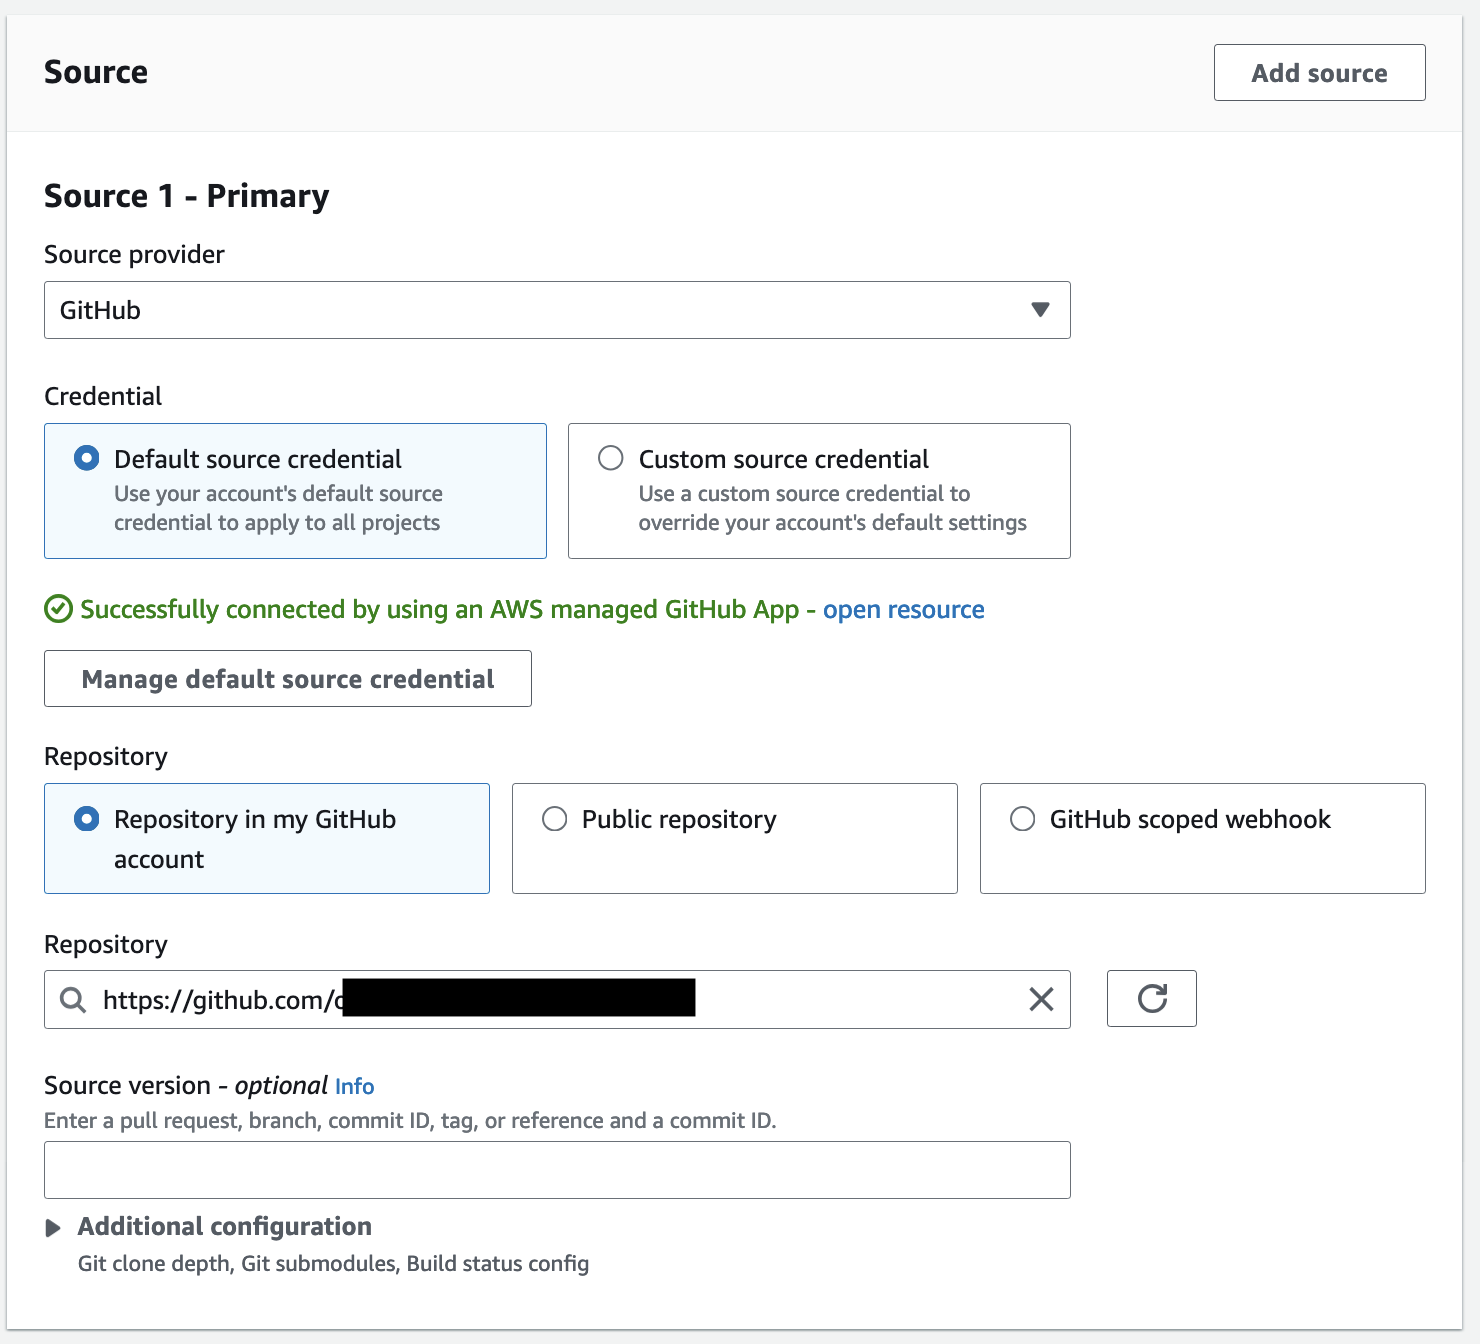
Task: Click the dropdown arrow beside GitHub
Action: [1040, 310]
